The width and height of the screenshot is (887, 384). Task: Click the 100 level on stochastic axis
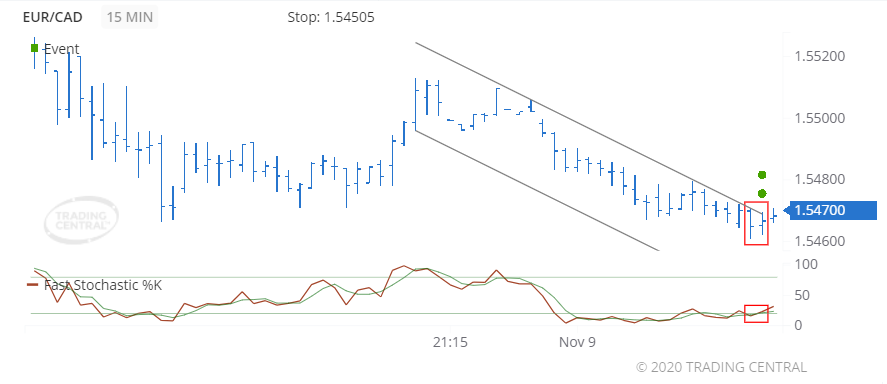click(x=805, y=265)
